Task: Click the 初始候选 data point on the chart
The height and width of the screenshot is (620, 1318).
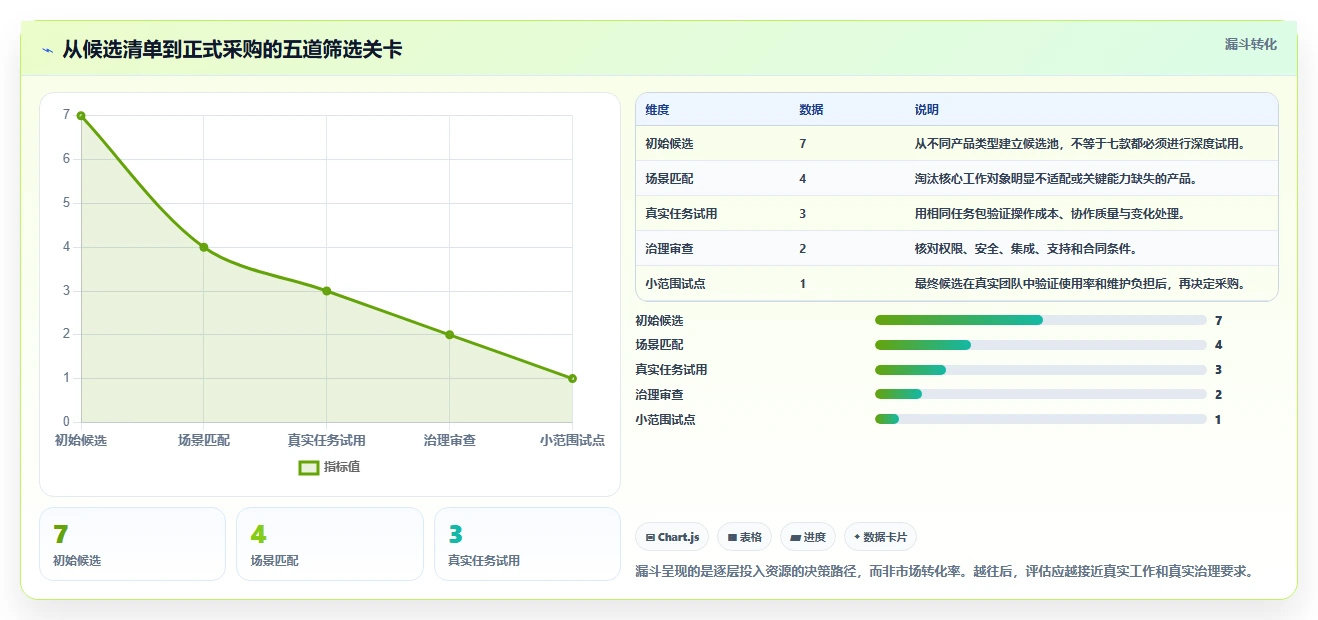Action: click(81, 116)
